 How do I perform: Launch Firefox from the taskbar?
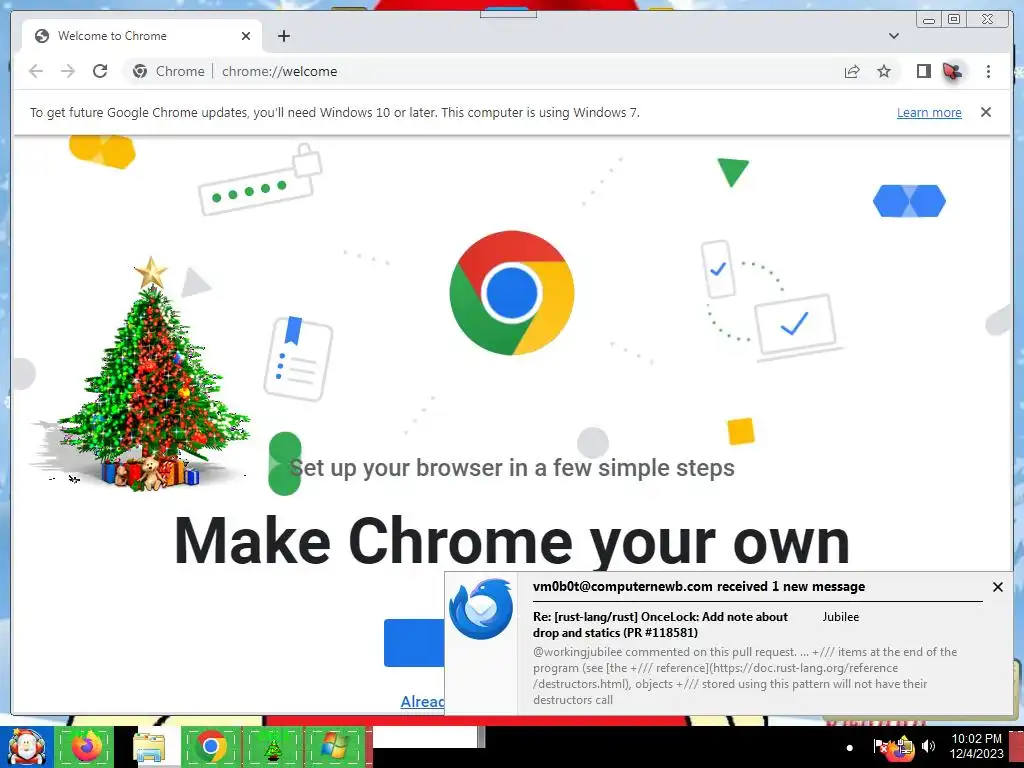(x=86, y=747)
